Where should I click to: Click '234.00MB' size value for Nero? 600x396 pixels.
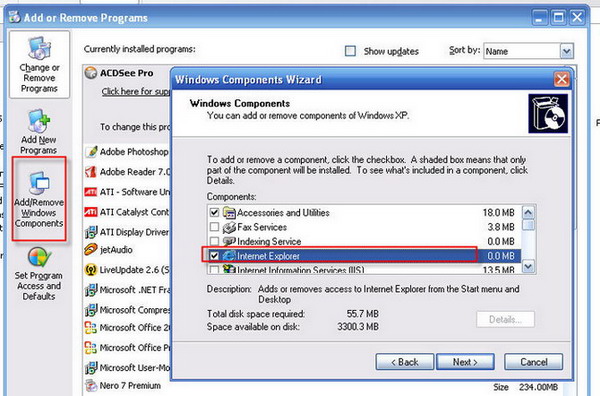click(x=538, y=387)
